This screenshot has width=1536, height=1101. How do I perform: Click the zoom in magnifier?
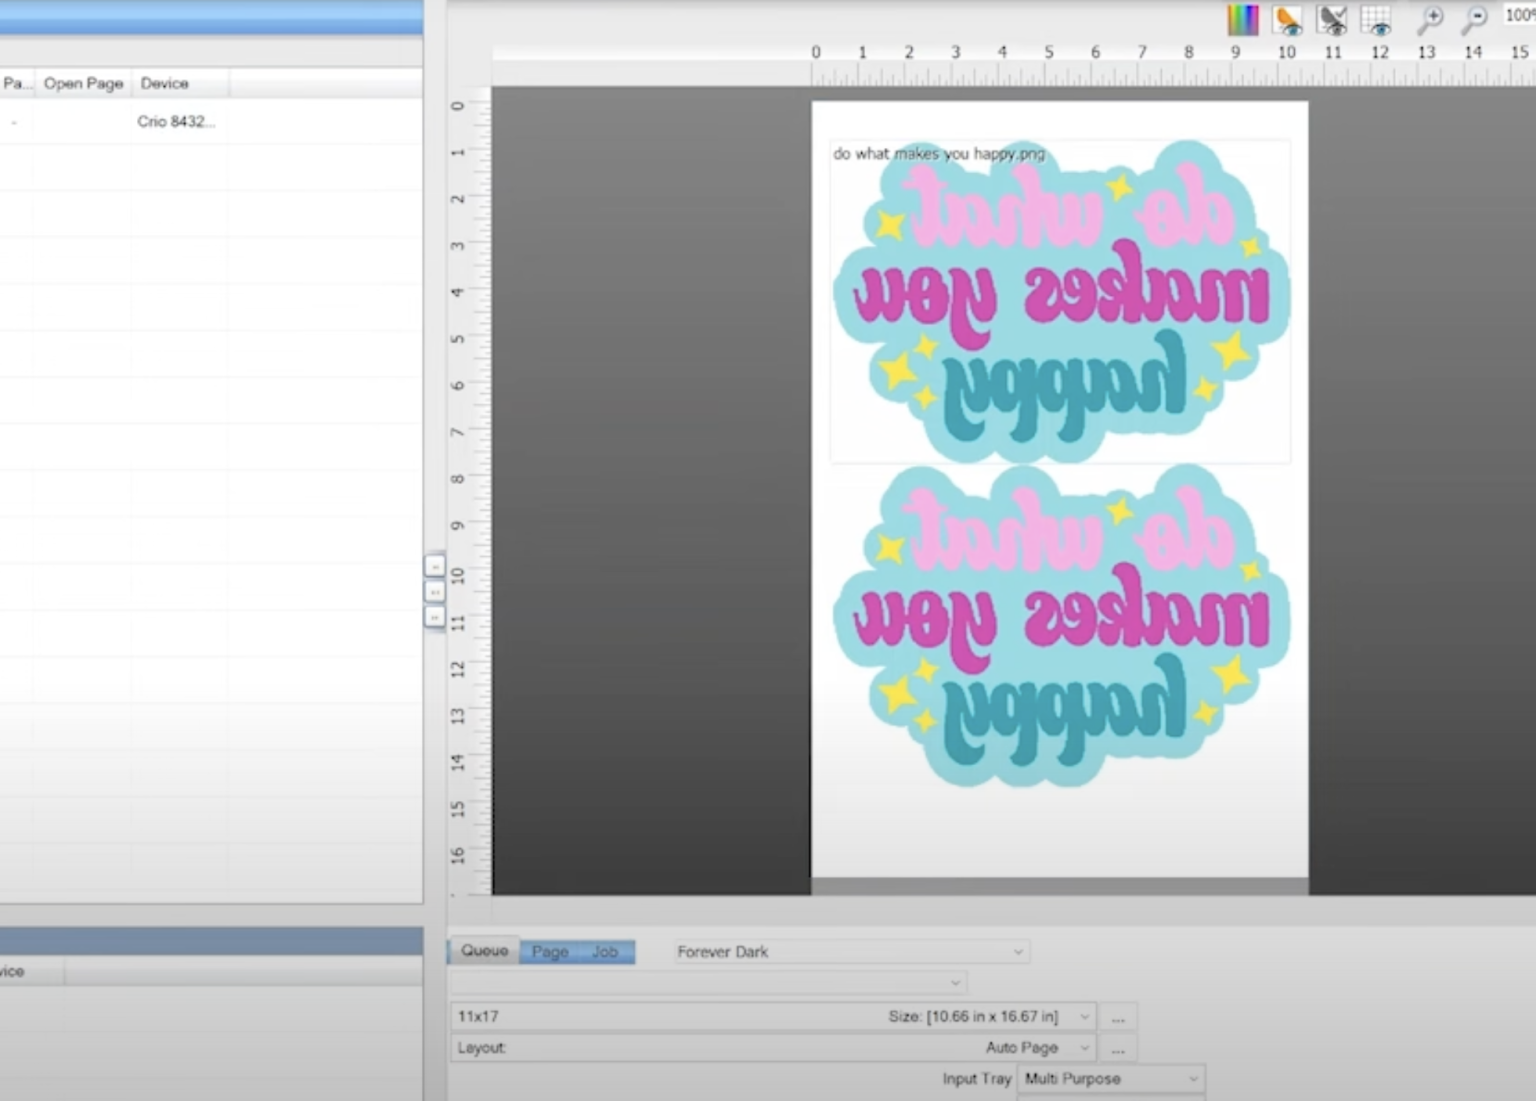pyautogui.click(x=1430, y=19)
